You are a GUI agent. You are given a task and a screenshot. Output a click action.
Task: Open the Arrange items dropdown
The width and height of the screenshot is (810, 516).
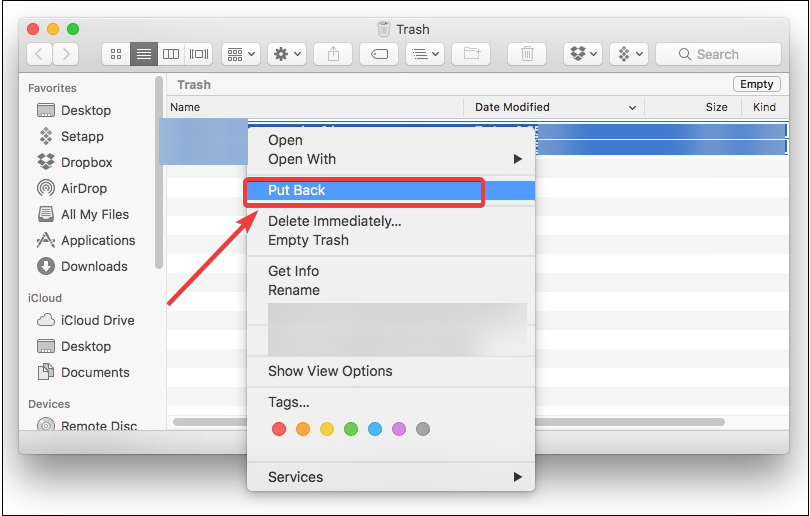240,54
